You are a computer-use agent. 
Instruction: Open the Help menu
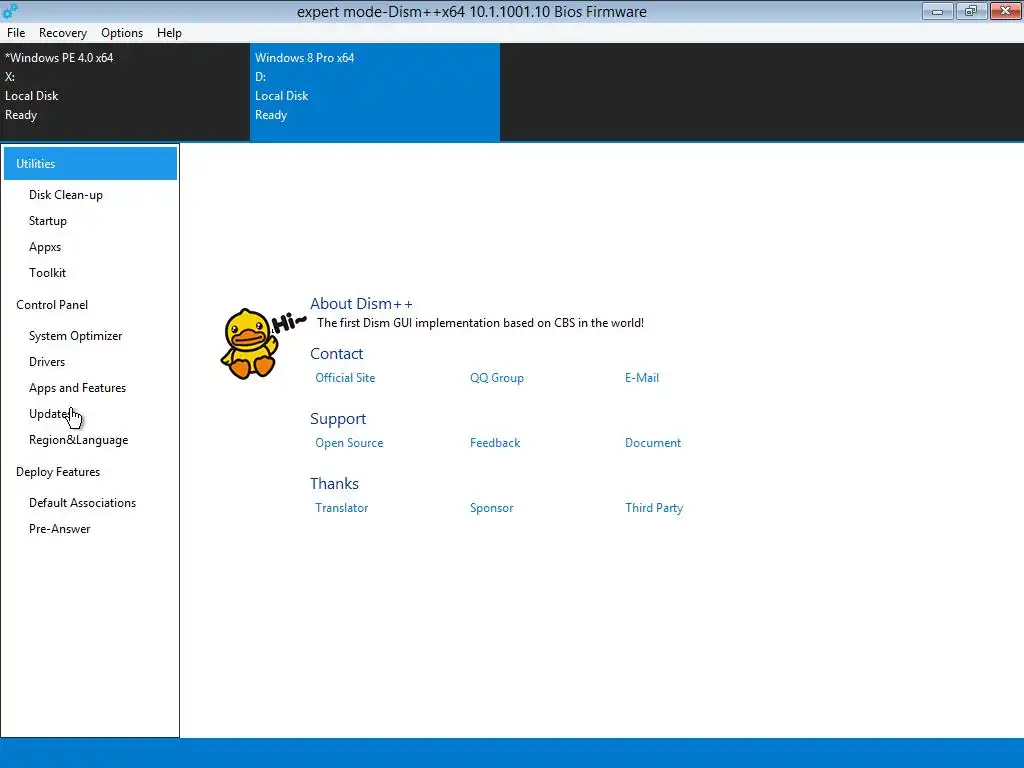(x=169, y=33)
